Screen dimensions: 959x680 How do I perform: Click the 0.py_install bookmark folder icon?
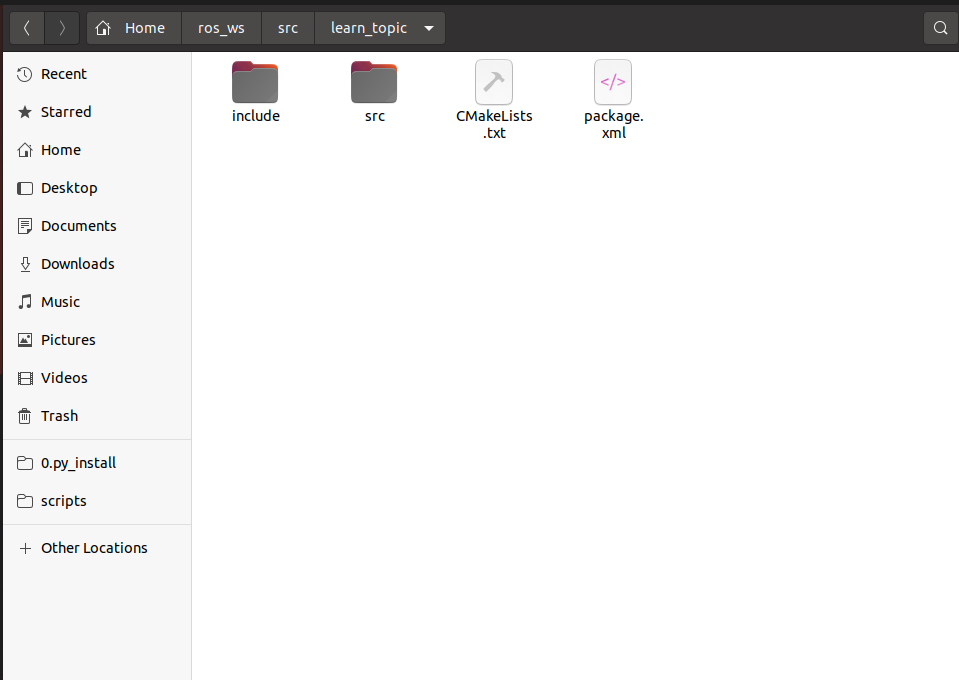pos(25,464)
